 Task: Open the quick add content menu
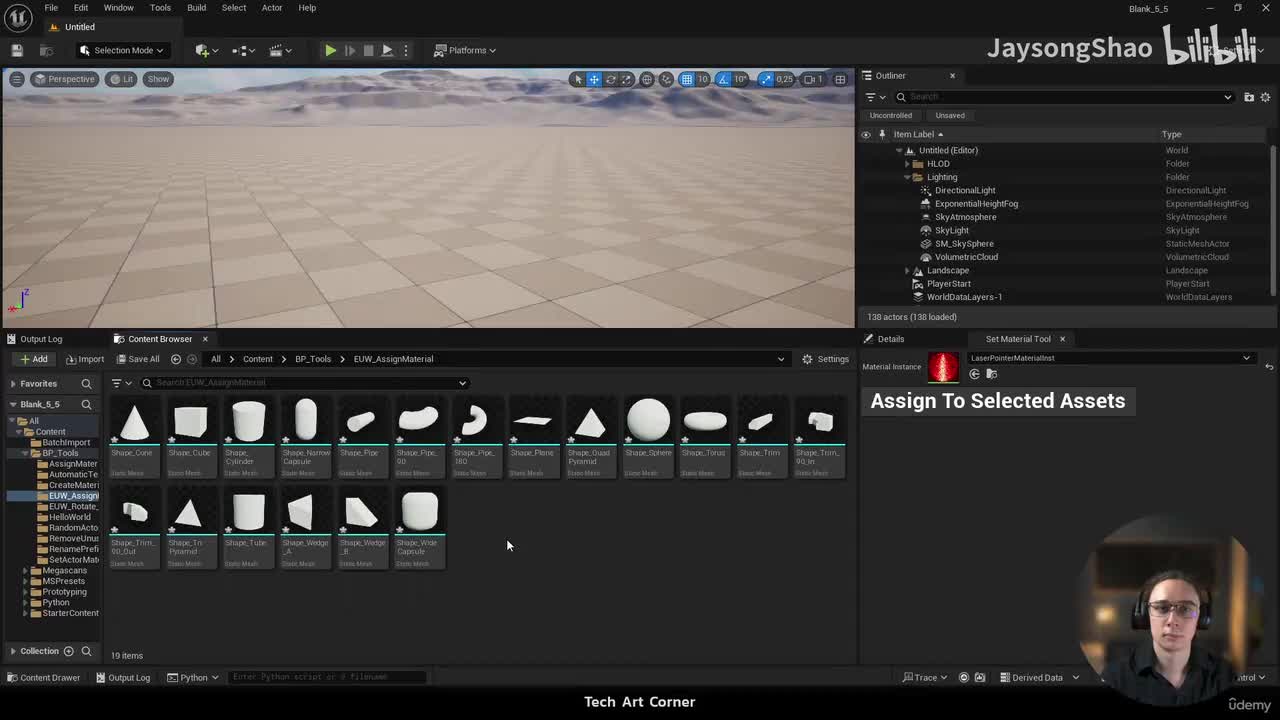point(205,50)
